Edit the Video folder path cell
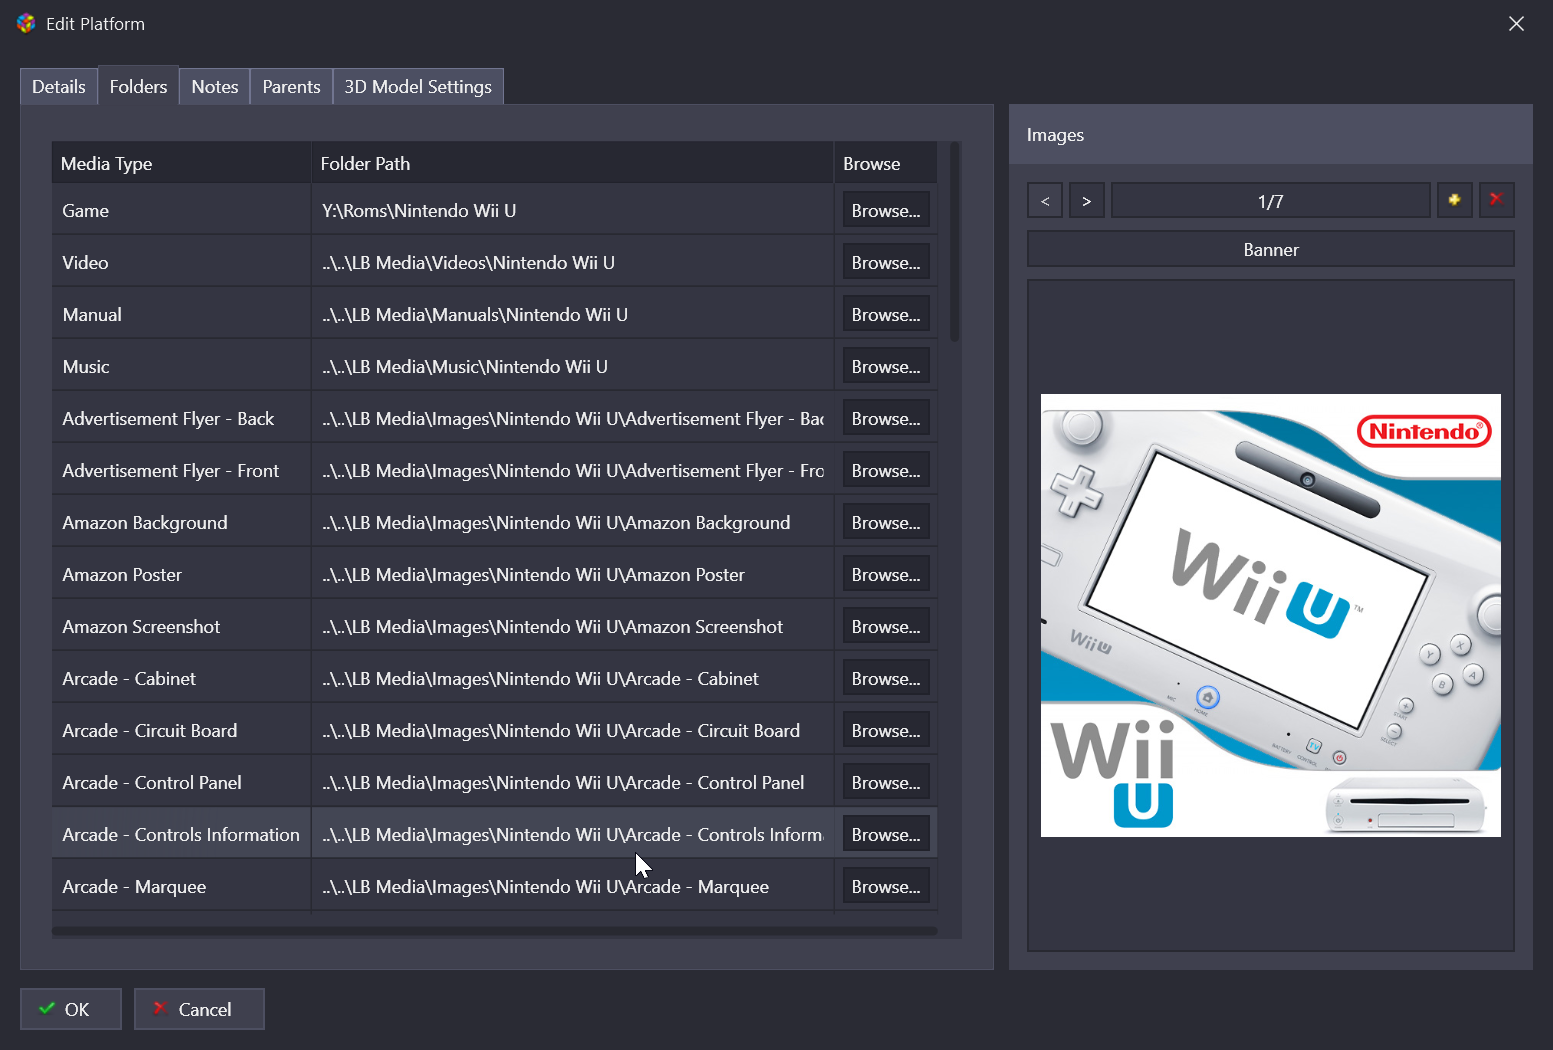This screenshot has height=1050, width=1553. coord(572,262)
